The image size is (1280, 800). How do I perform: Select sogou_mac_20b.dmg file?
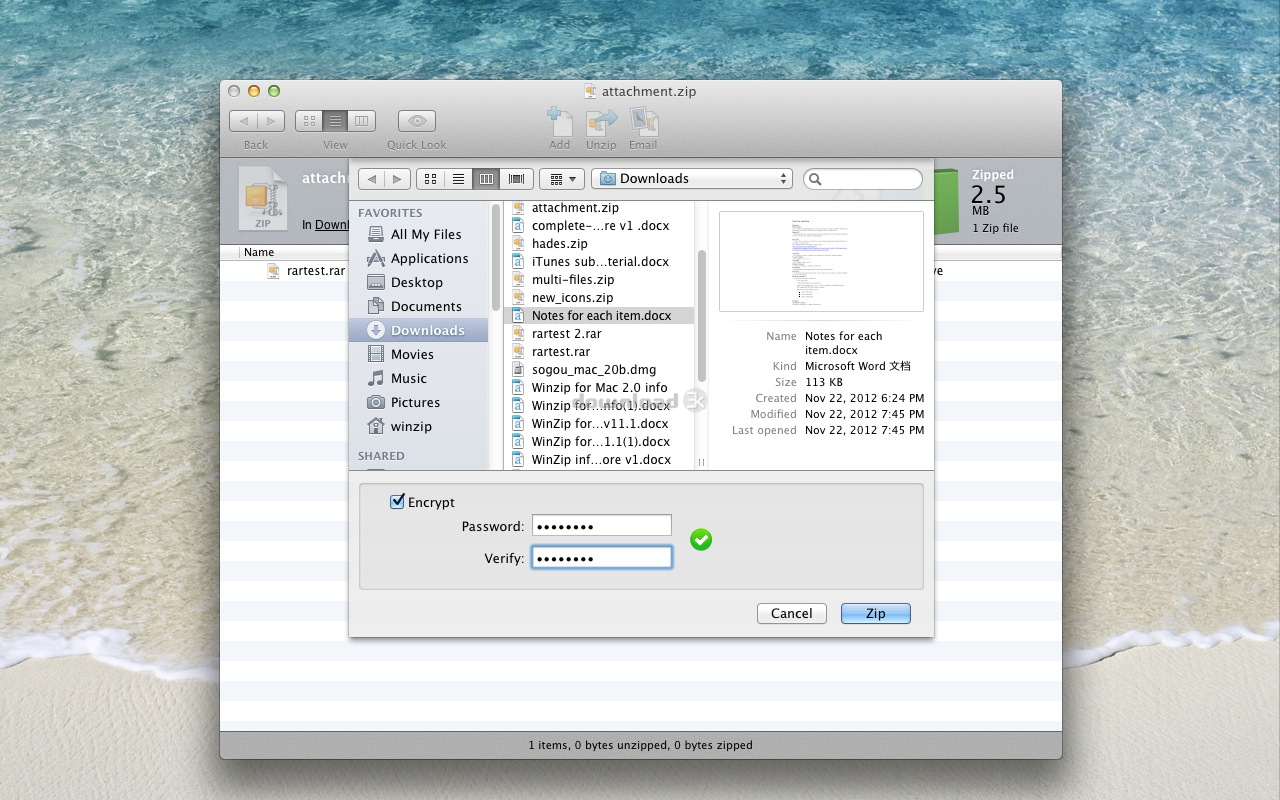click(x=599, y=370)
